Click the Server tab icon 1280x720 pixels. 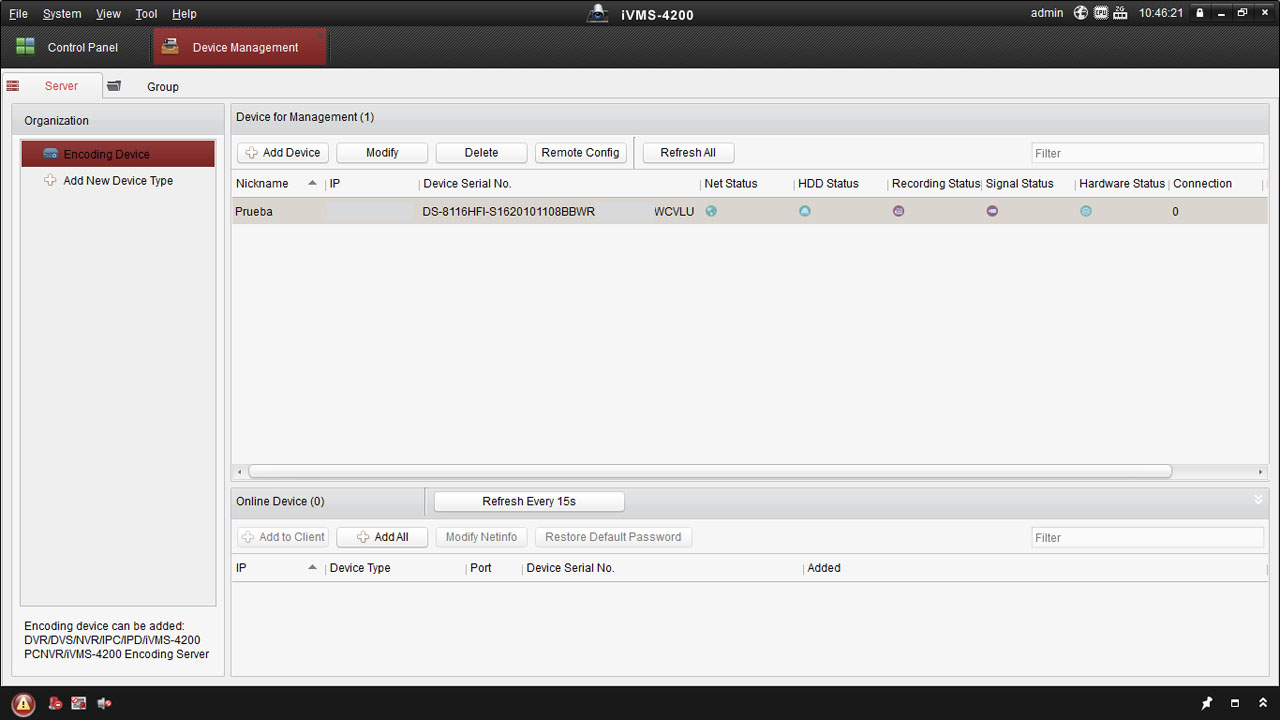[12, 86]
